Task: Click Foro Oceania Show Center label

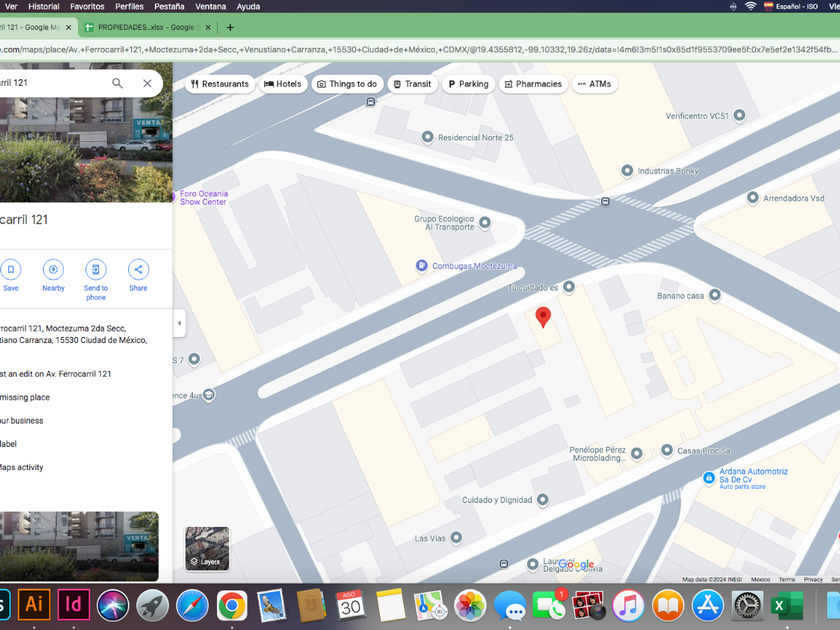Action: pos(204,198)
